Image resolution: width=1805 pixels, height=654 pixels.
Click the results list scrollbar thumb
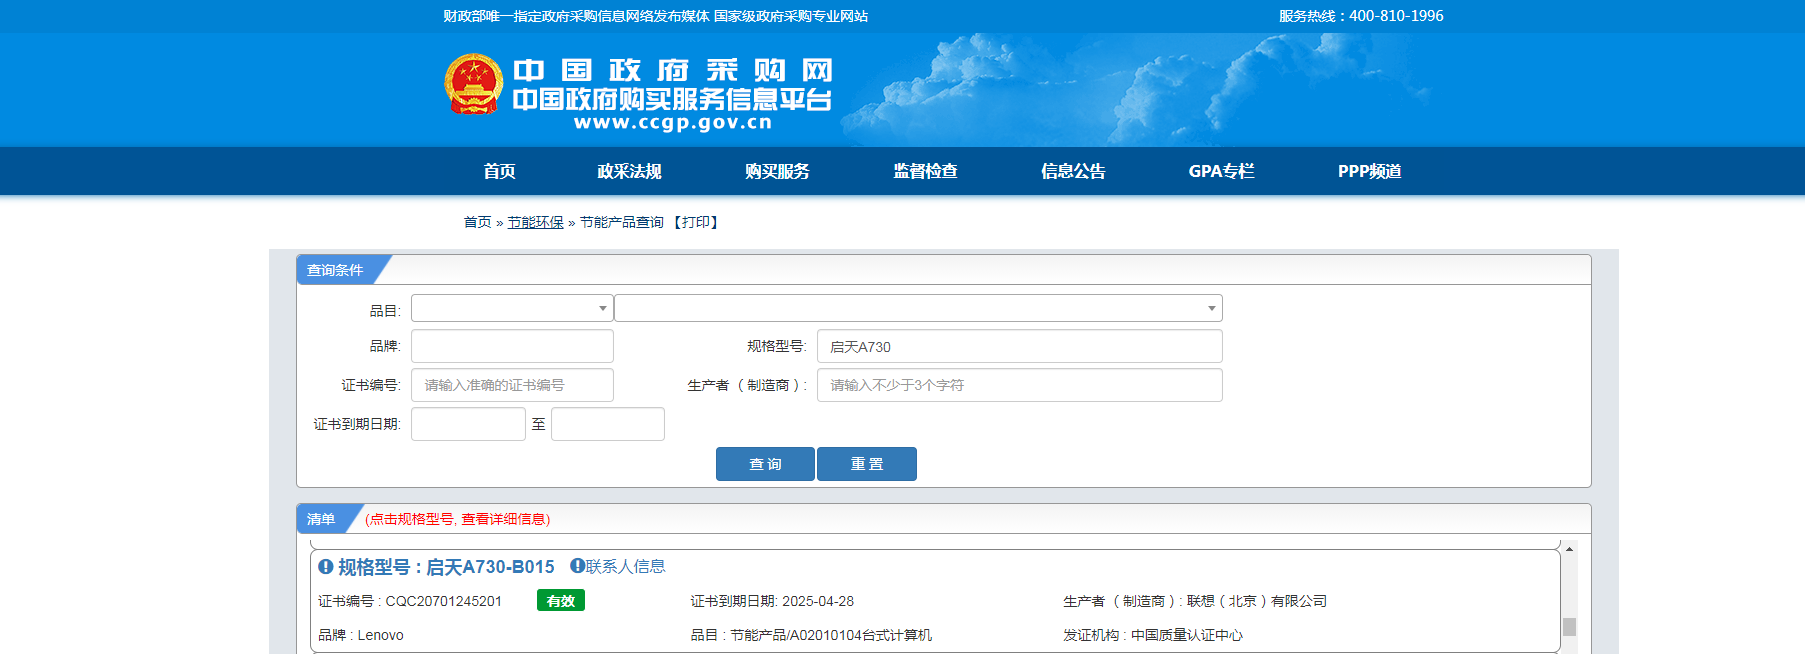tap(1569, 627)
